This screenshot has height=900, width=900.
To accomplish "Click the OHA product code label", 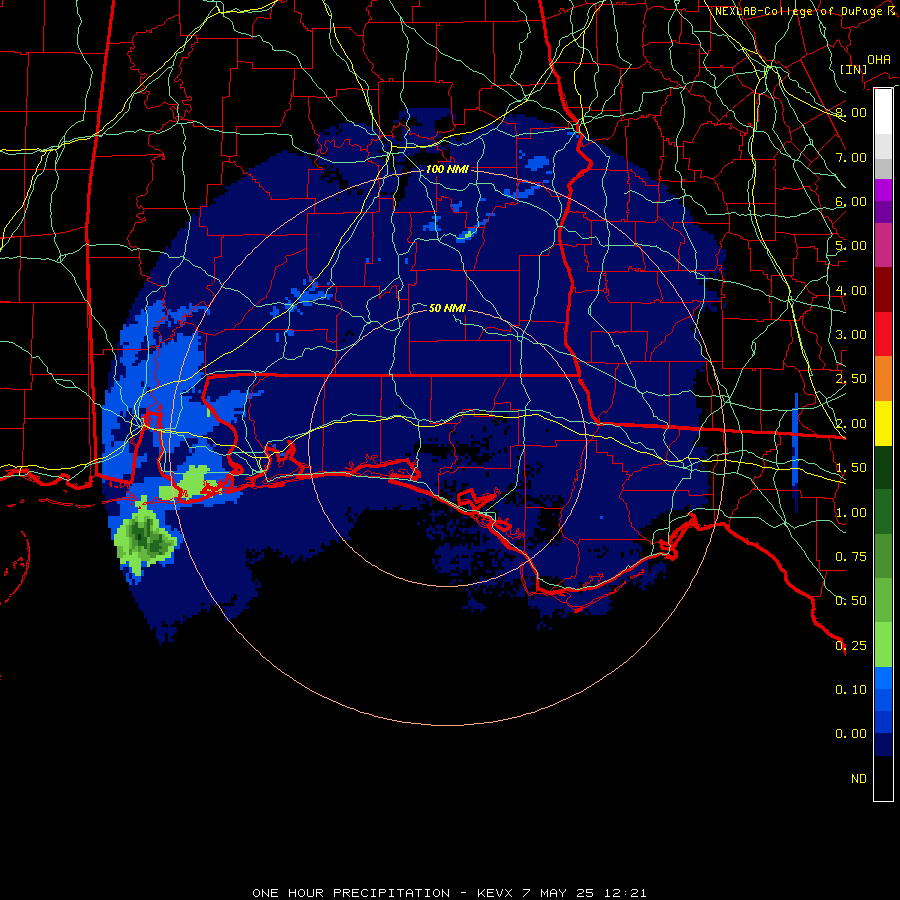I will pyautogui.click(x=879, y=60).
